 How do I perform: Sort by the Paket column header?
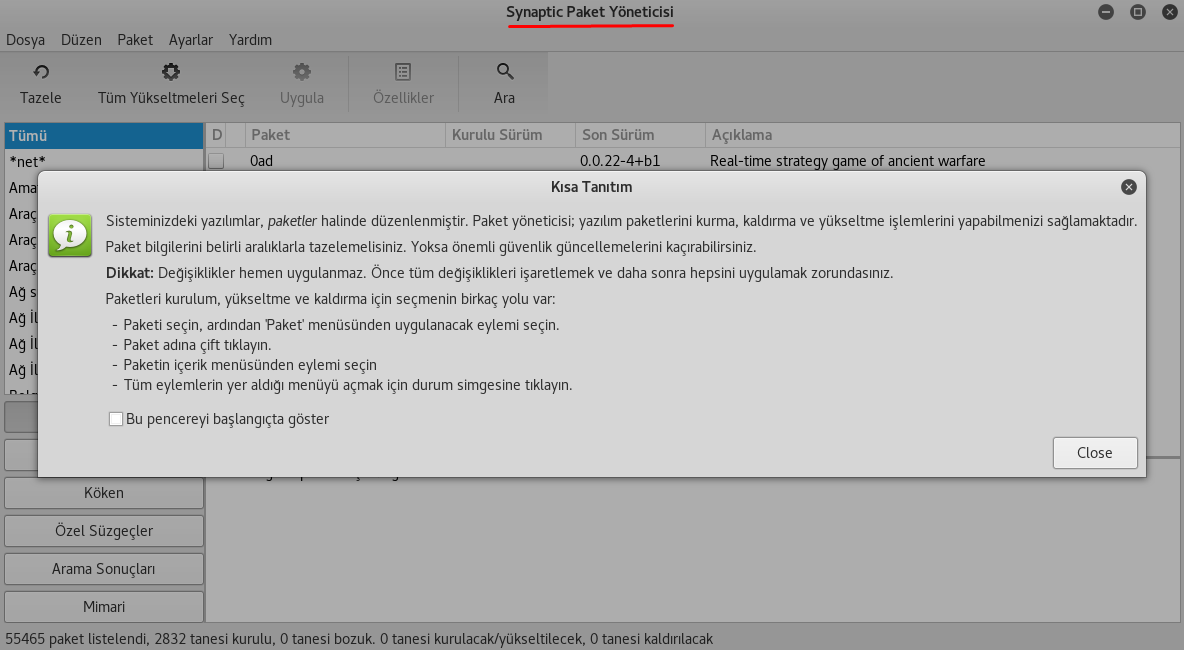346,135
